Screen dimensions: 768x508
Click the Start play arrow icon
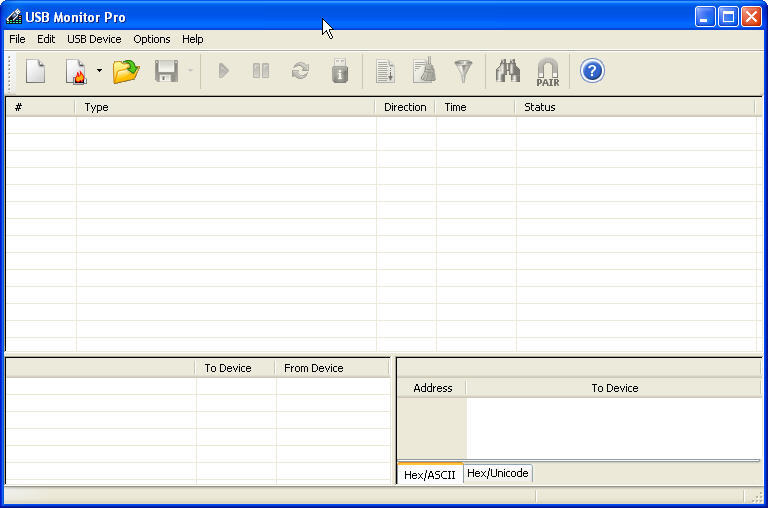click(x=224, y=71)
